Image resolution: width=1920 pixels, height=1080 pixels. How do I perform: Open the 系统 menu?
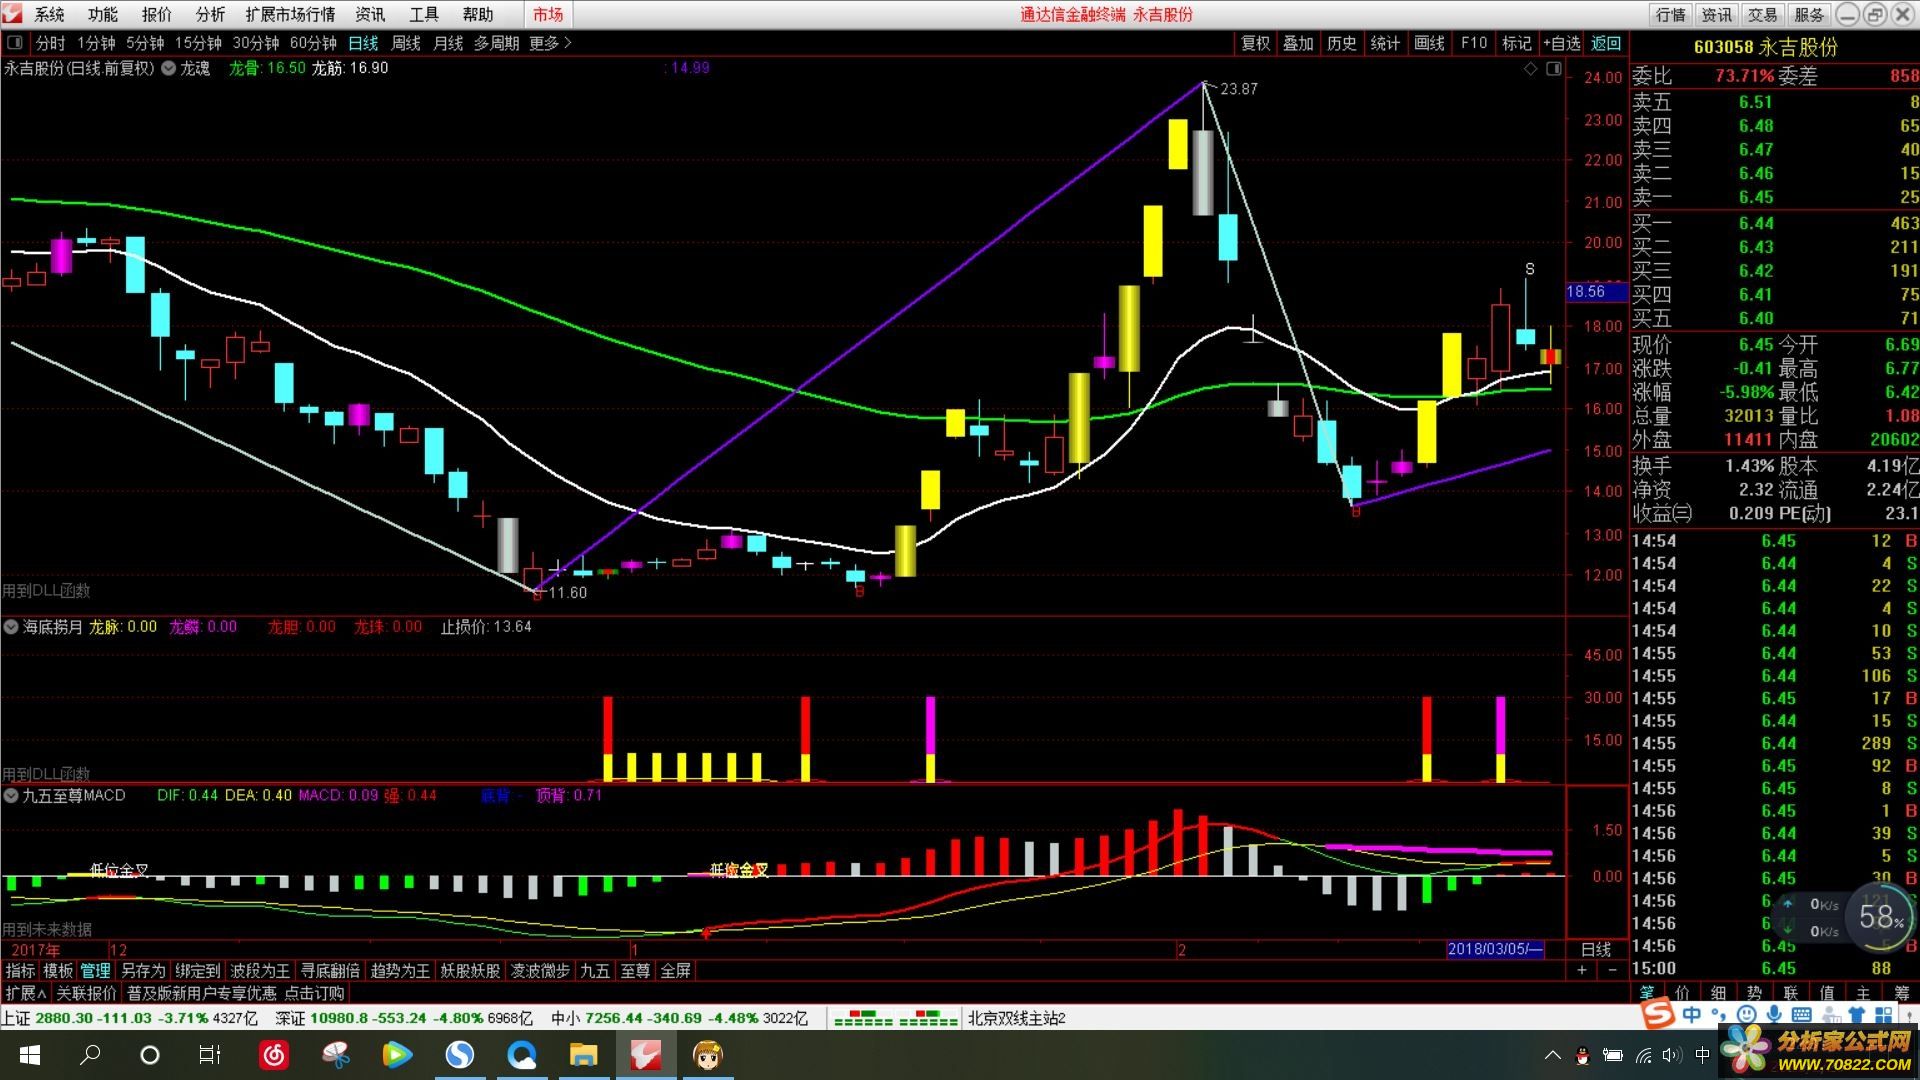tap(49, 14)
